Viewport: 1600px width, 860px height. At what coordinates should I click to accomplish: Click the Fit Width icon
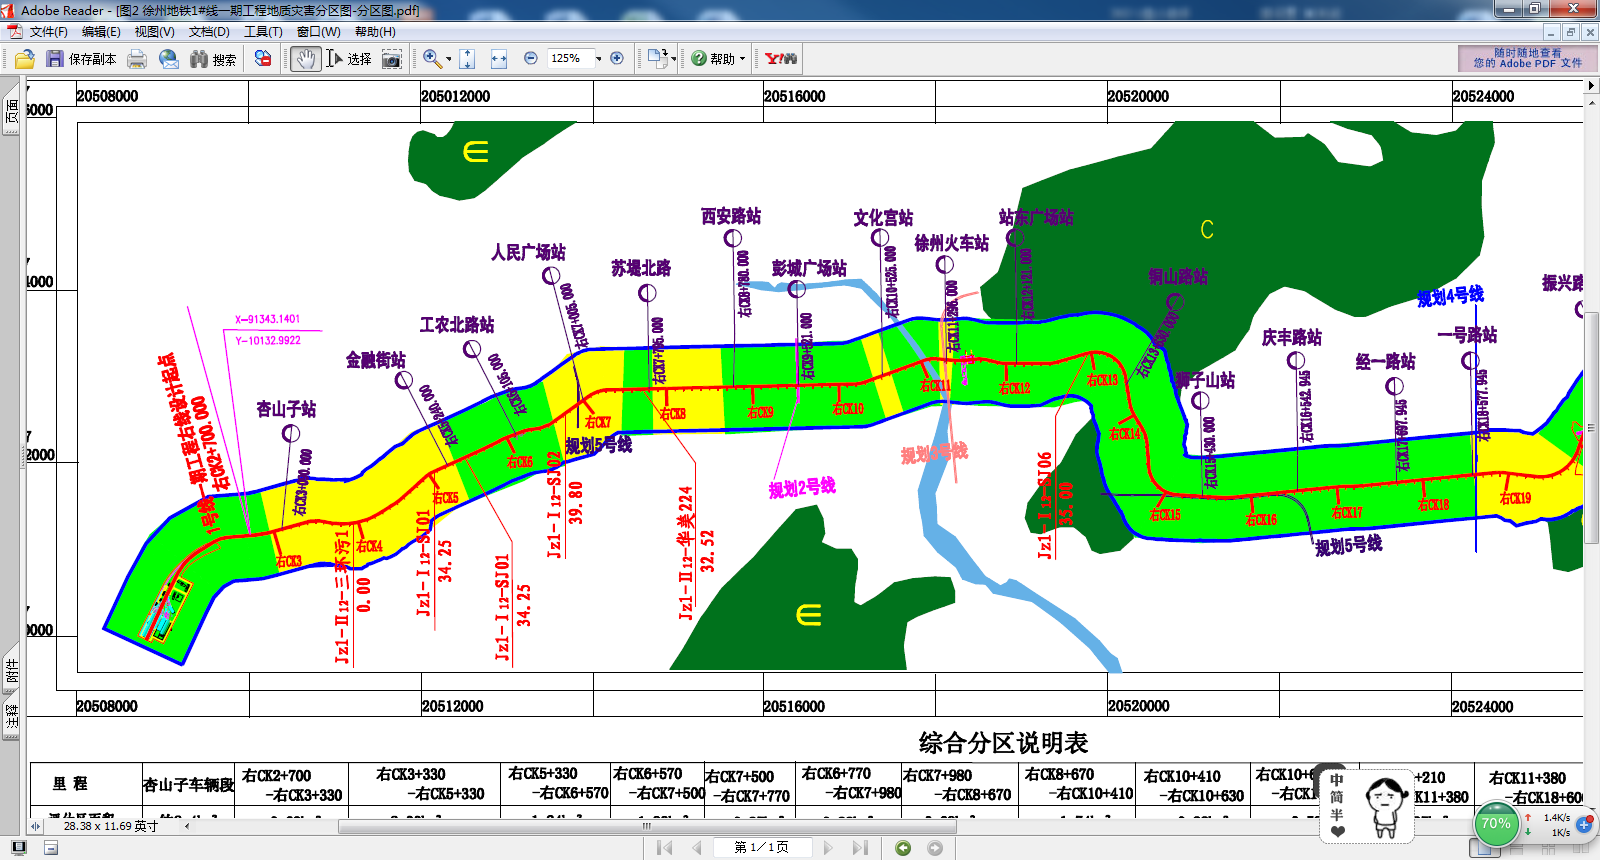(x=499, y=59)
